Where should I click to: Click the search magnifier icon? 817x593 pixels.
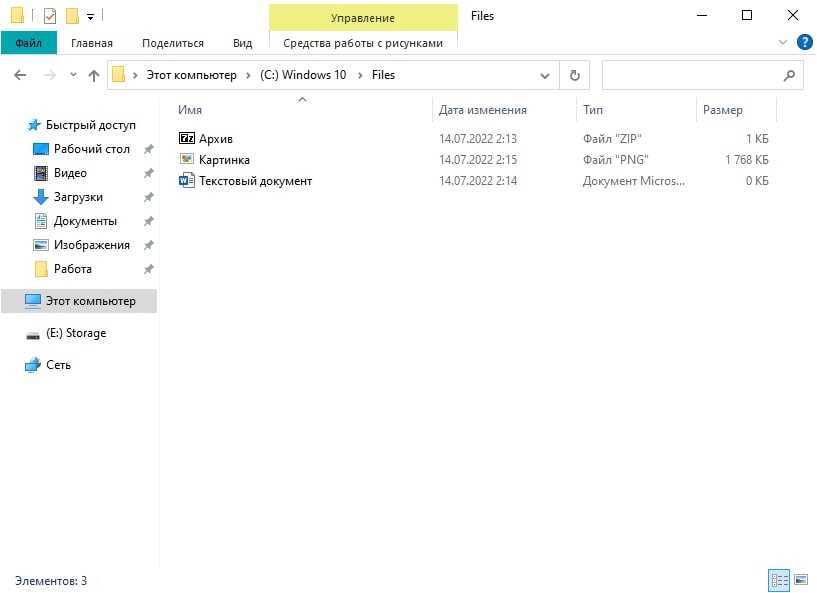[x=789, y=75]
